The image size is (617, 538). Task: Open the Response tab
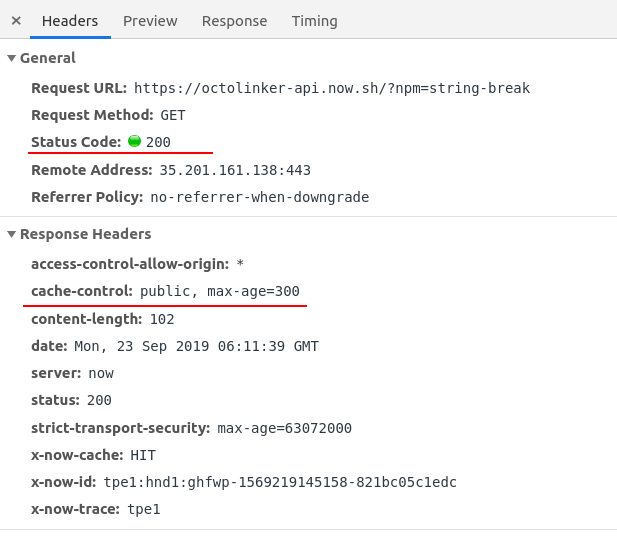click(x=234, y=20)
